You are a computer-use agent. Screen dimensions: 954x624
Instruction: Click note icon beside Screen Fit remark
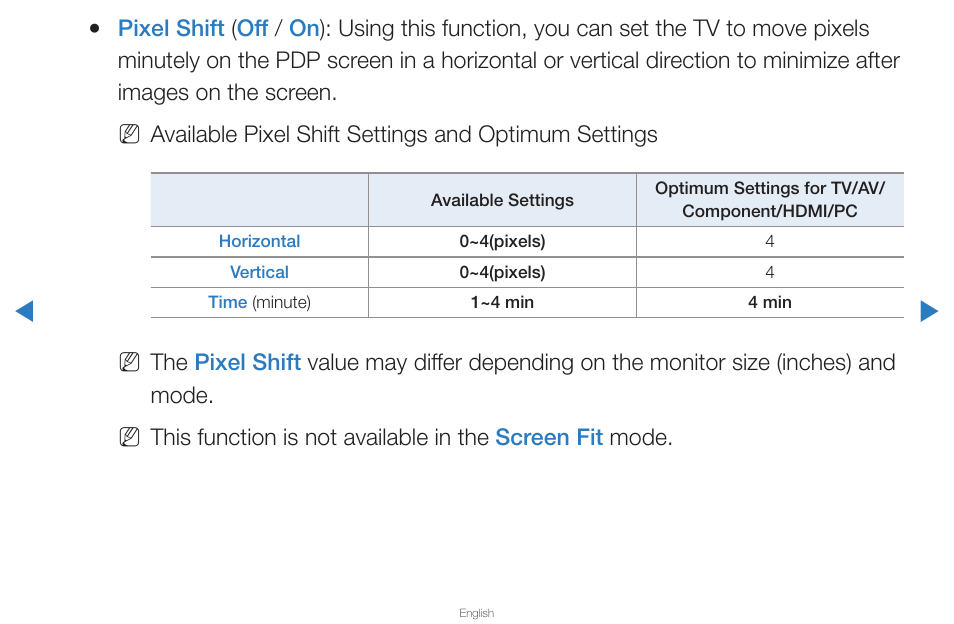click(x=130, y=437)
